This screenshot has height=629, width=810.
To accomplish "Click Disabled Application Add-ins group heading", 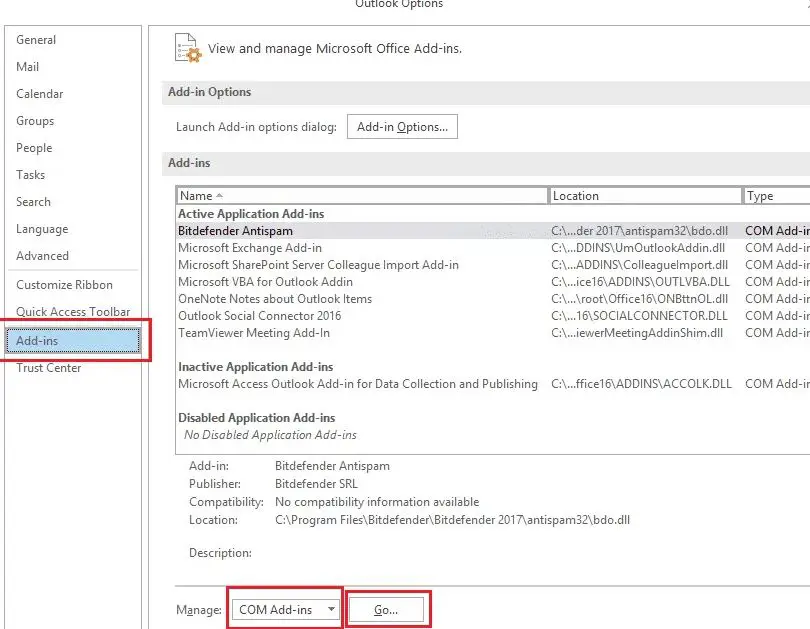I will [257, 418].
